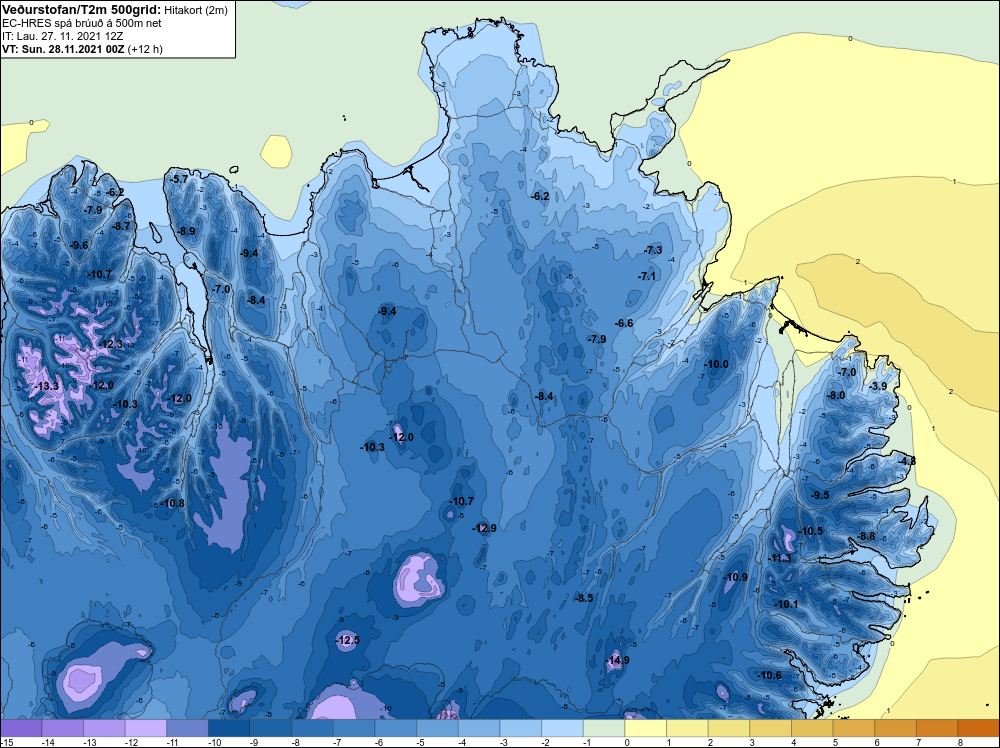Click the -6.6 temperature value
This screenshot has width=1000, height=748.
coord(625,323)
